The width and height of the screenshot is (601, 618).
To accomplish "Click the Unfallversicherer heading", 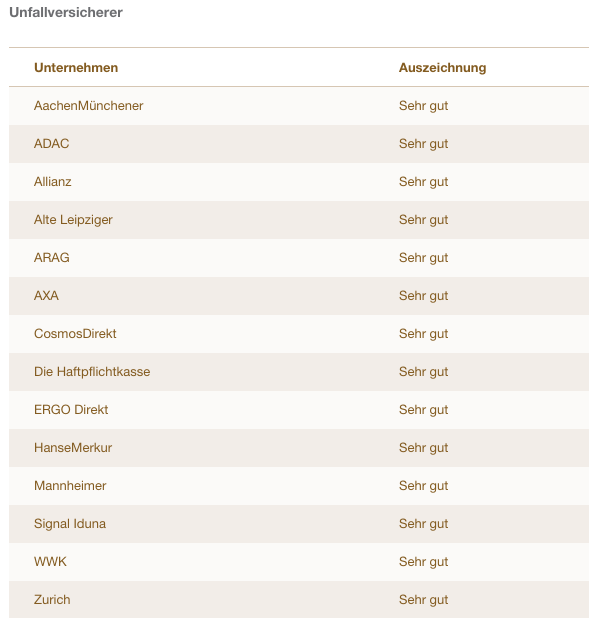I will (x=66, y=12).
